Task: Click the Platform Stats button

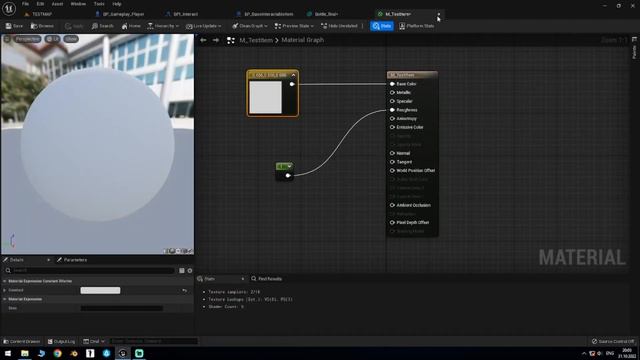Action: [x=416, y=26]
